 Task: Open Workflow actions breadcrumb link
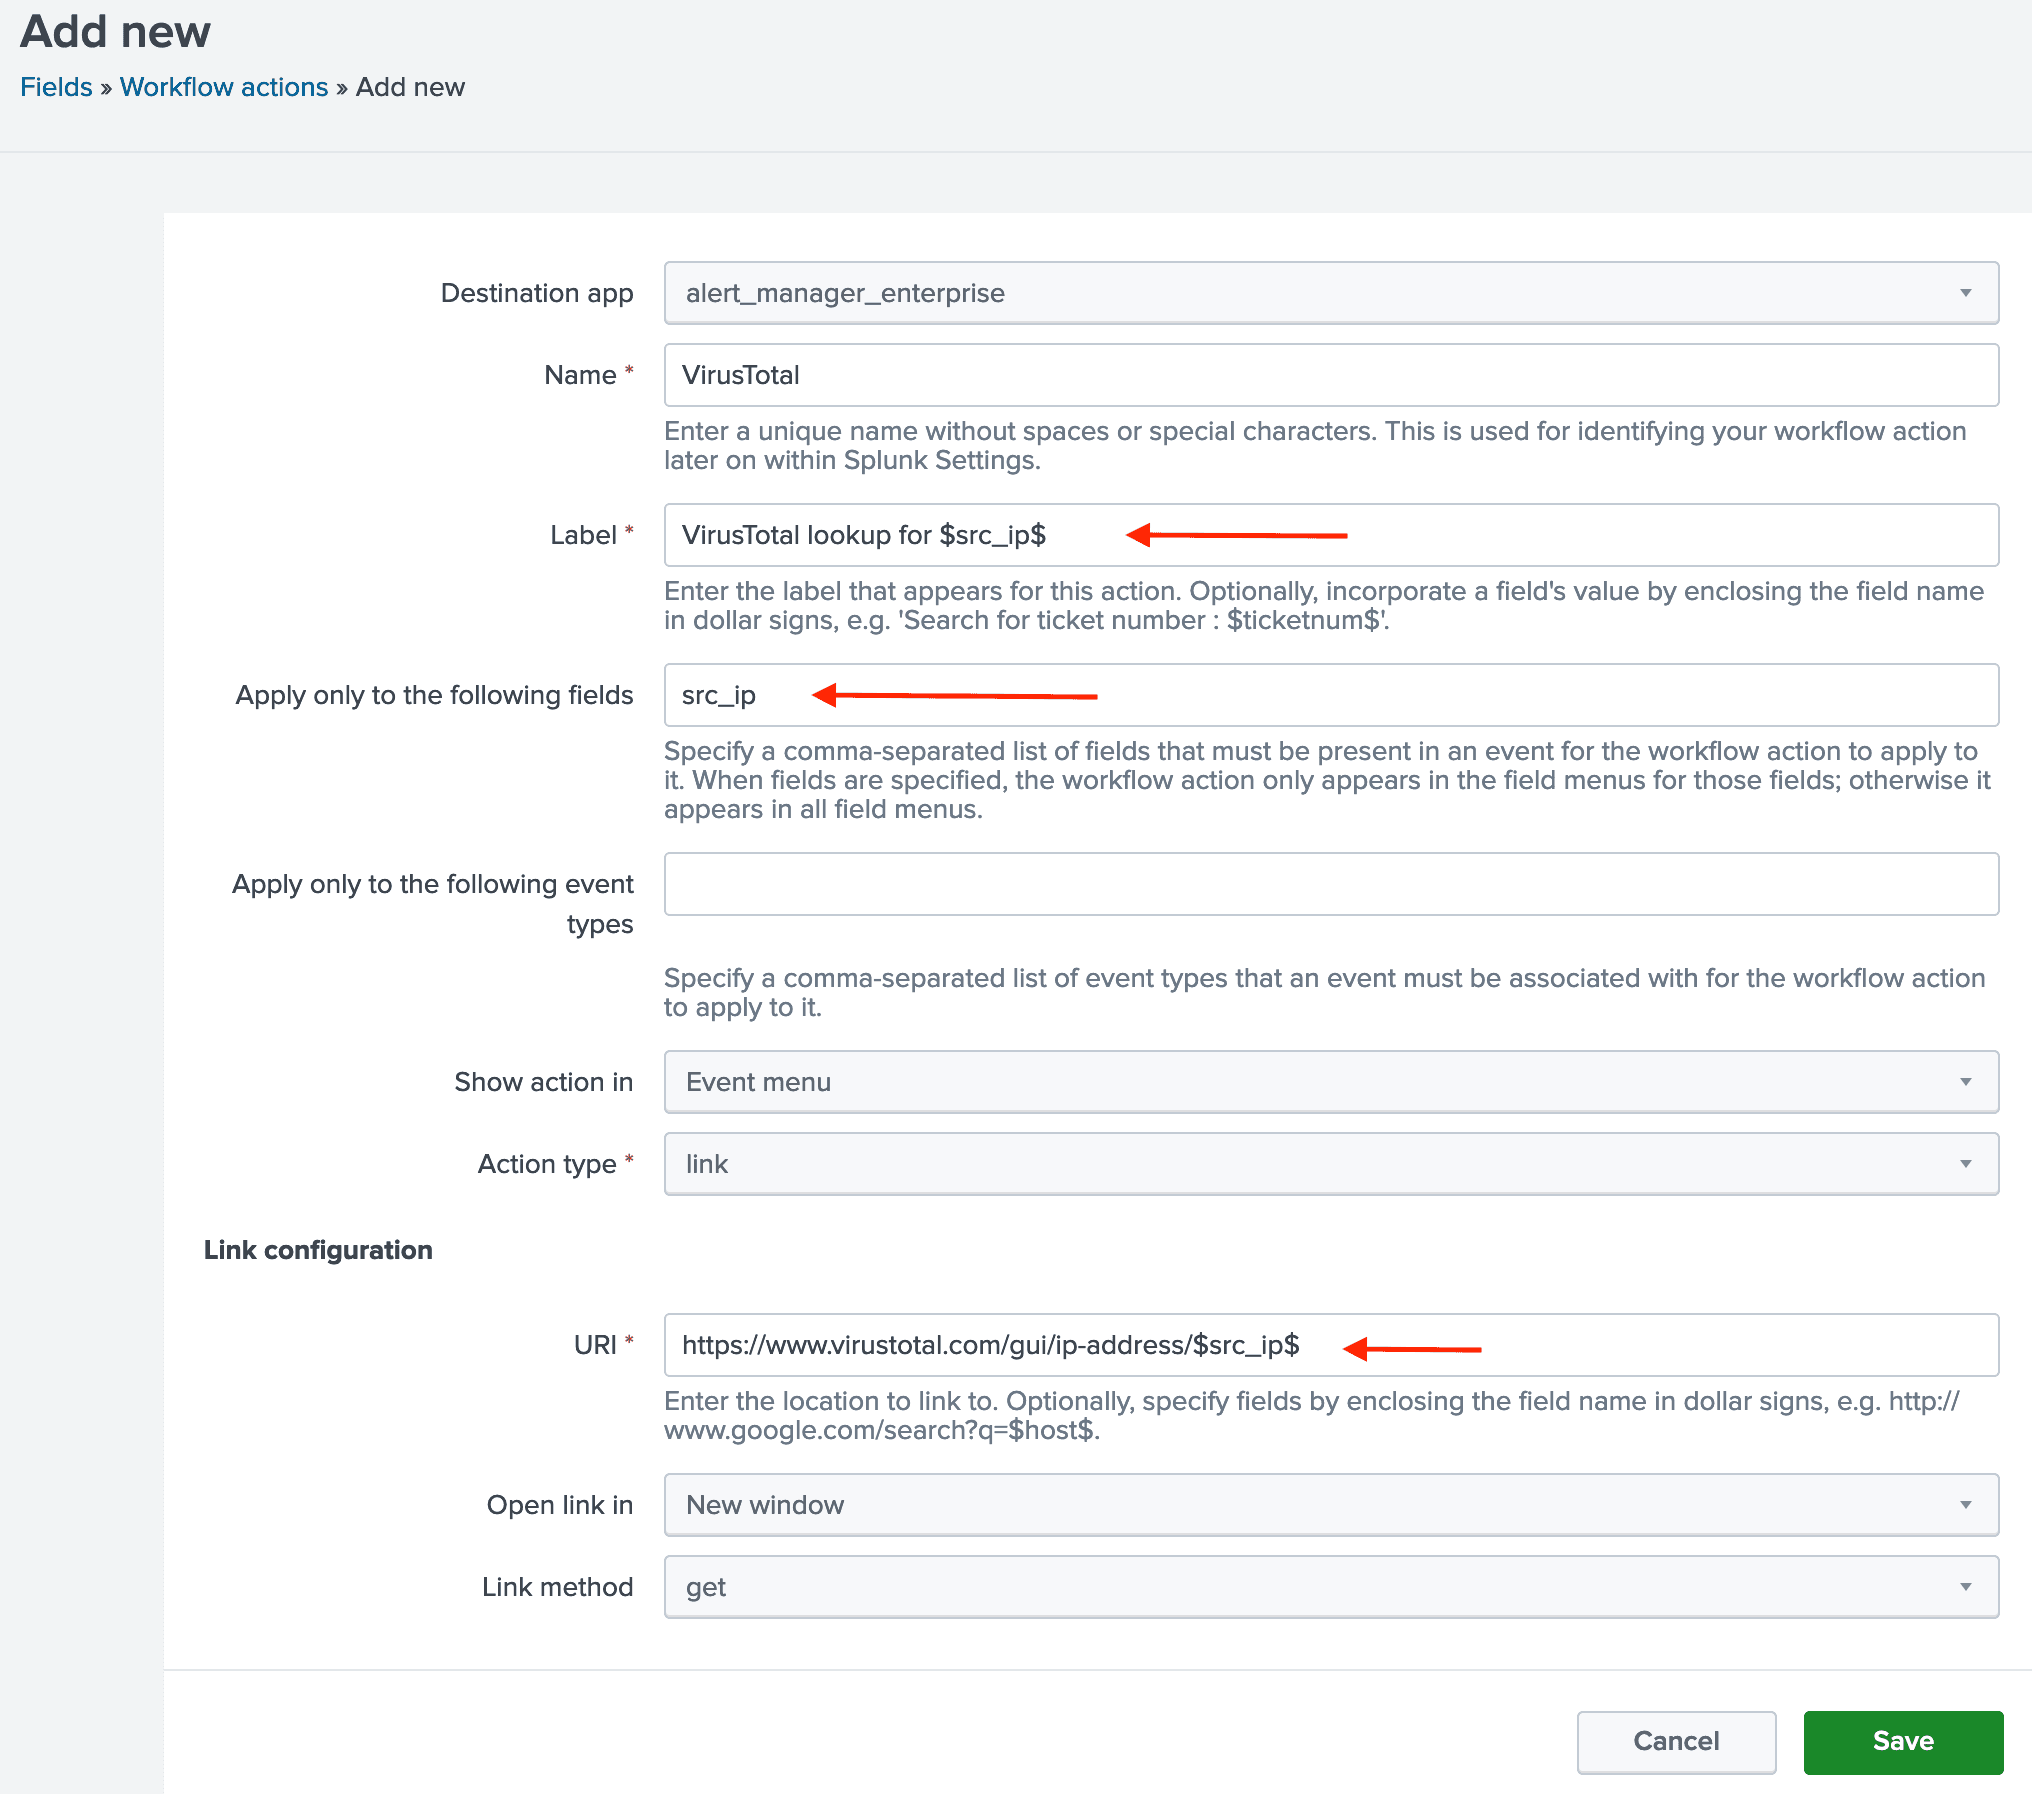[x=224, y=87]
